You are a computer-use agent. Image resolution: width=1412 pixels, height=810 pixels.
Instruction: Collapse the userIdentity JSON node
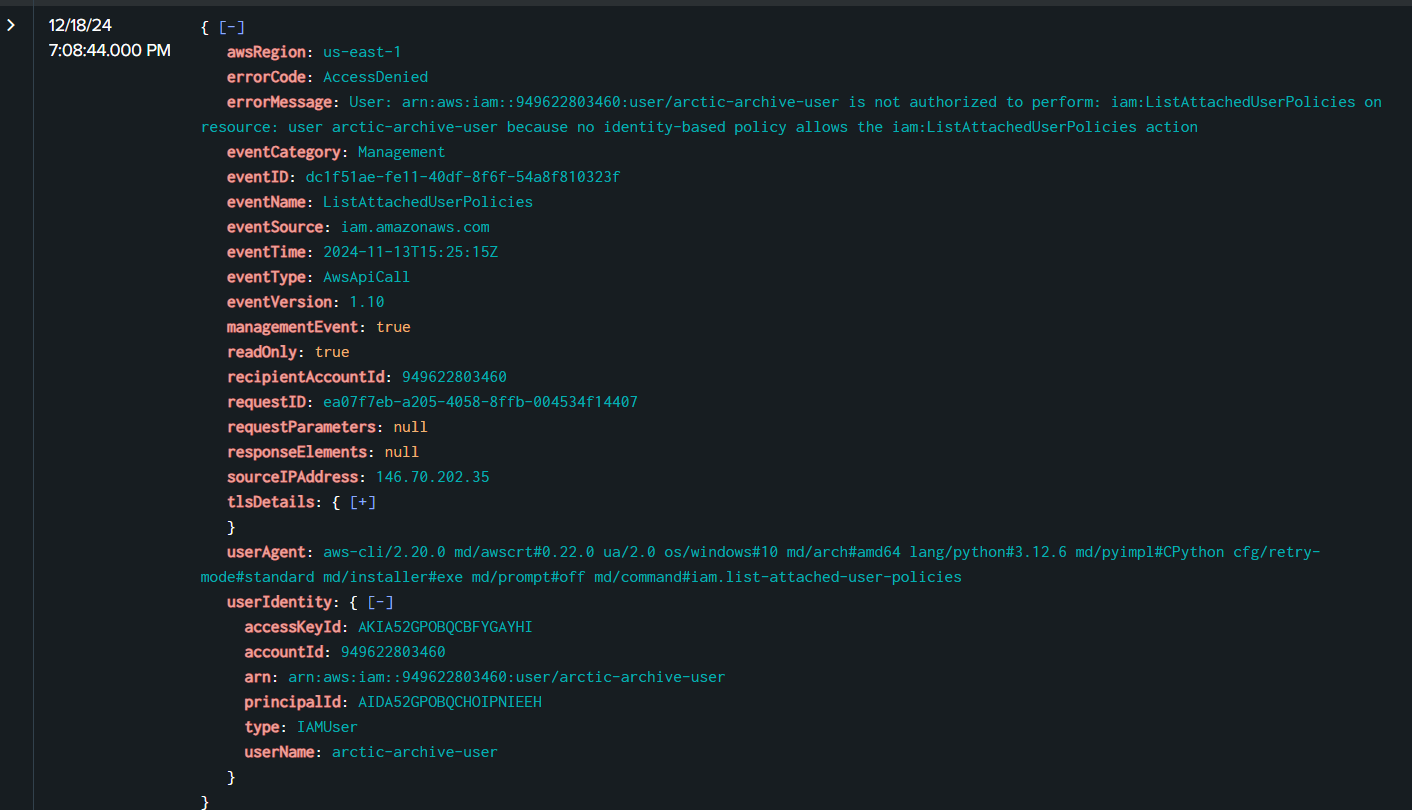(x=380, y=602)
